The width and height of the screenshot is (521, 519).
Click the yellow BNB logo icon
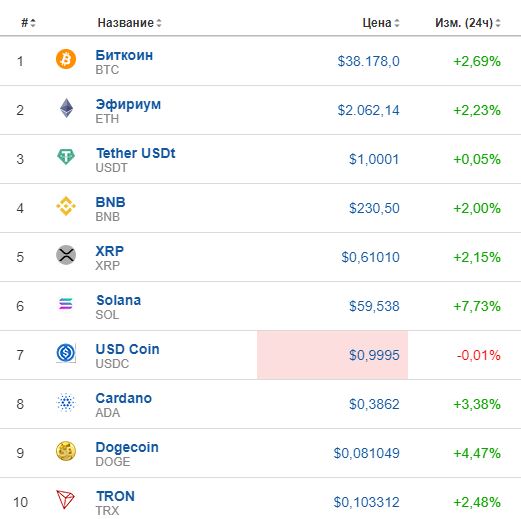(x=66, y=206)
